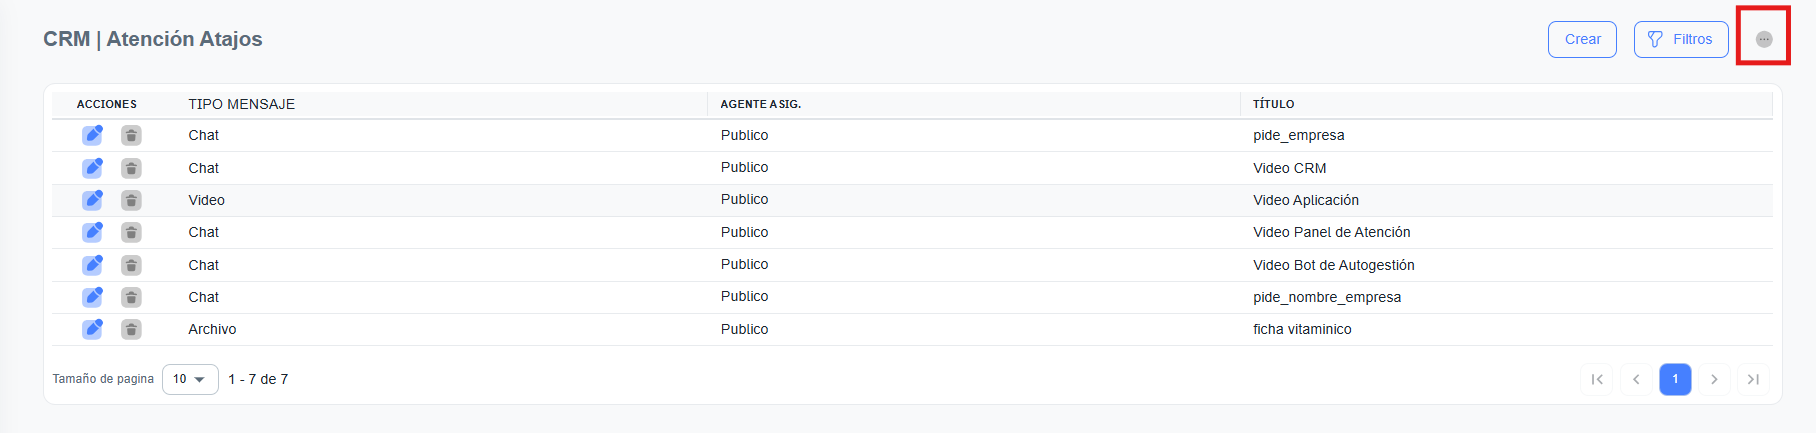
Task: Expand the page size dropdown
Action: coord(190,379)
